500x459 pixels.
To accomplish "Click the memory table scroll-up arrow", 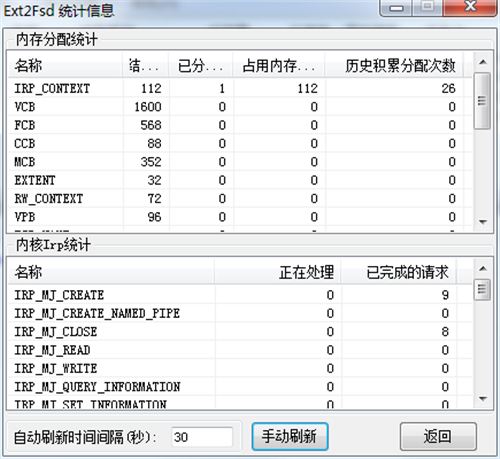I will pyautogui.click(x=482, y=62).
